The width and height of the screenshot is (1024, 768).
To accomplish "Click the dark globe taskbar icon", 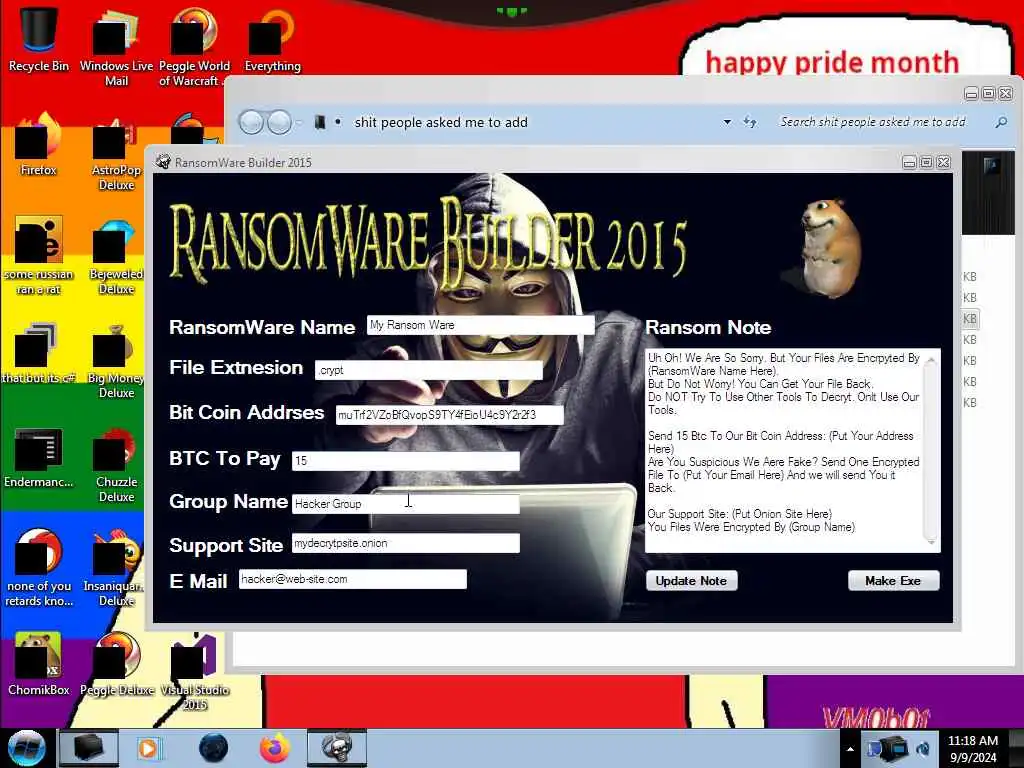I will [x=213, y=748].
